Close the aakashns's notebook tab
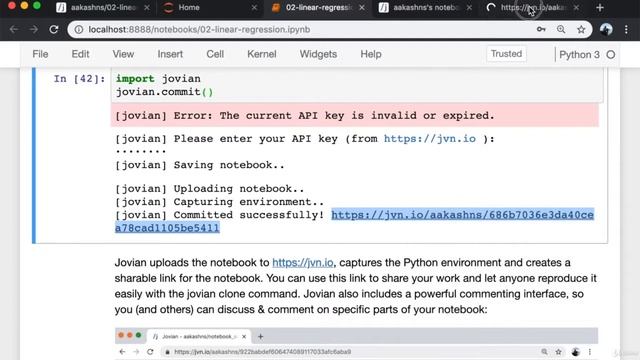640x360 pixels. (x=469, y=7)
